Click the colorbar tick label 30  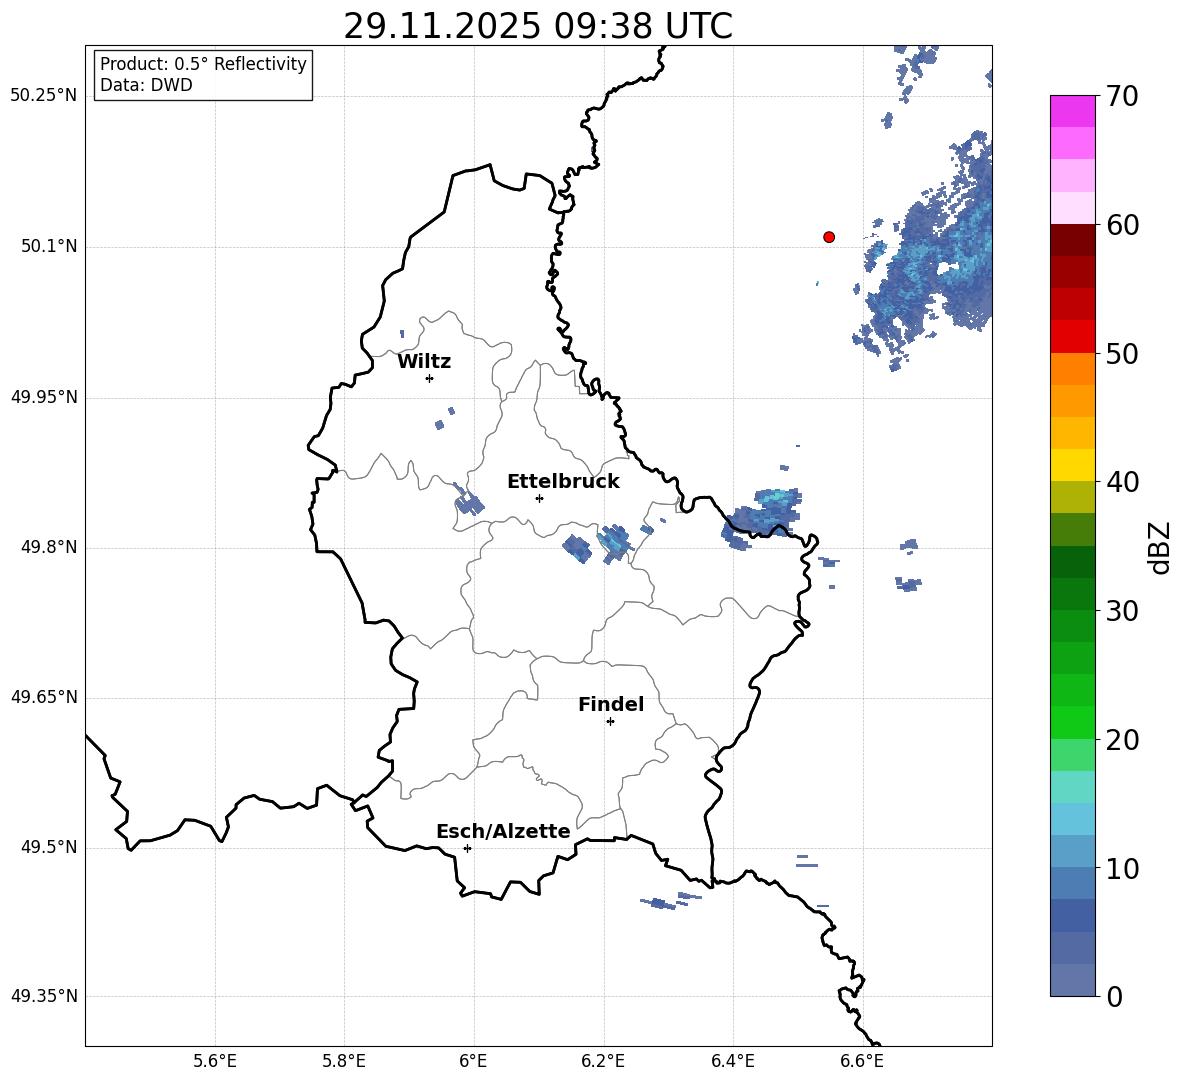(1122, 611)
